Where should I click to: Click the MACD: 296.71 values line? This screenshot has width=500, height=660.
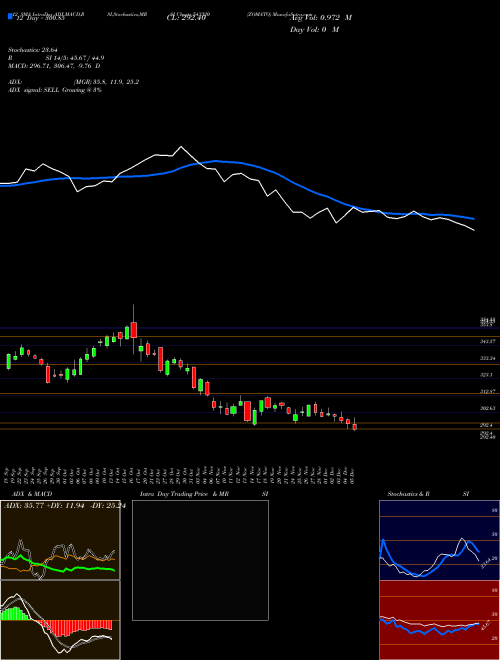[54, 66]
